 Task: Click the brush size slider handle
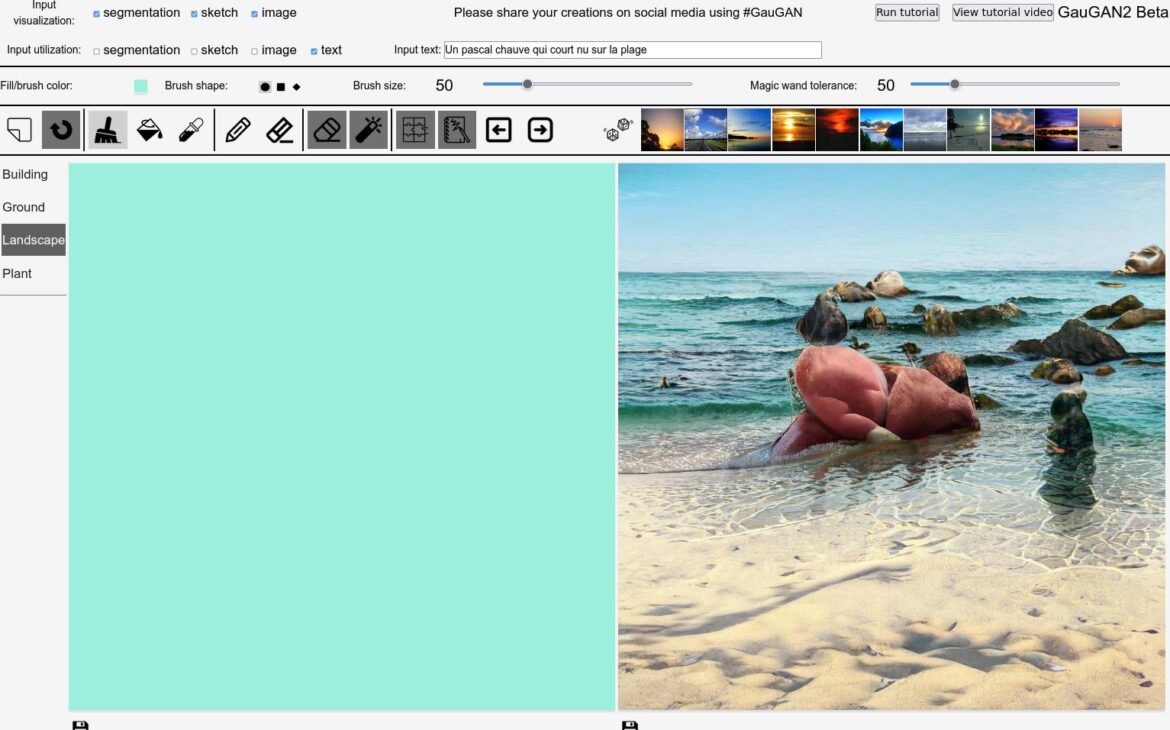pos(527,84)
